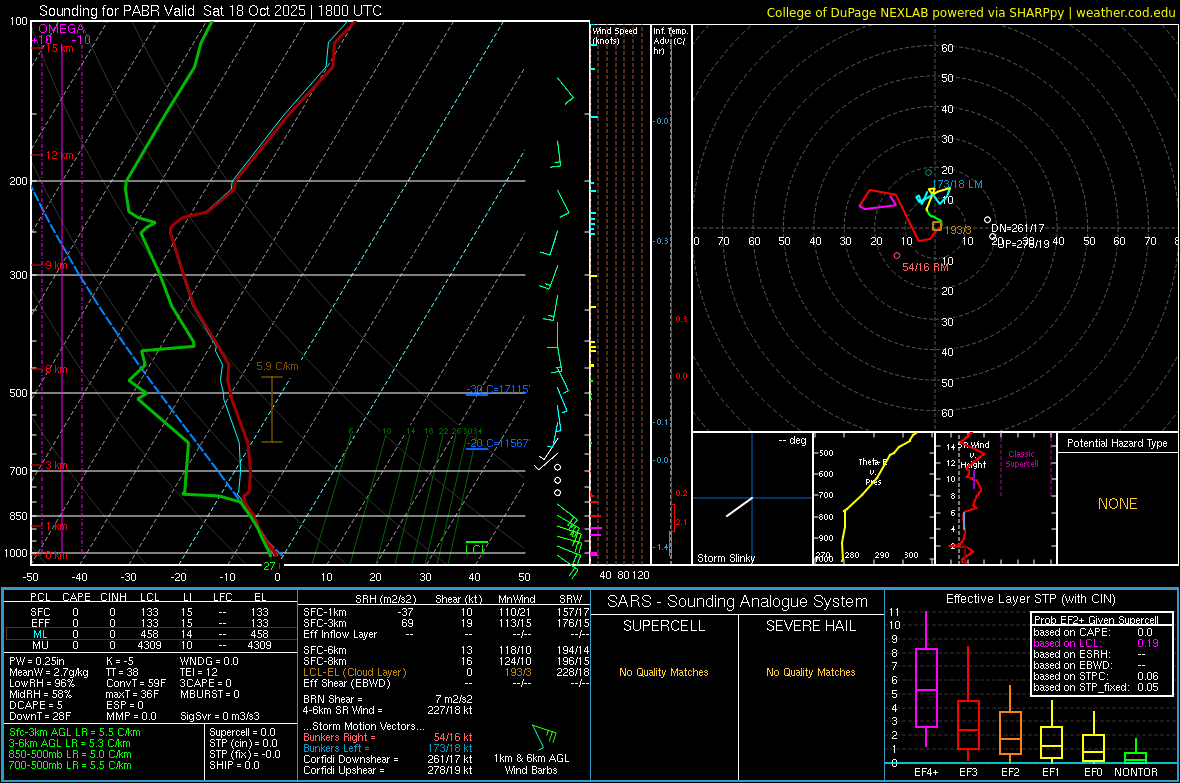The height and width of the screenshot is (783, 1180).
Task: Click the 'Storm Slinky' panel label
Action: [x=725, y=558]
